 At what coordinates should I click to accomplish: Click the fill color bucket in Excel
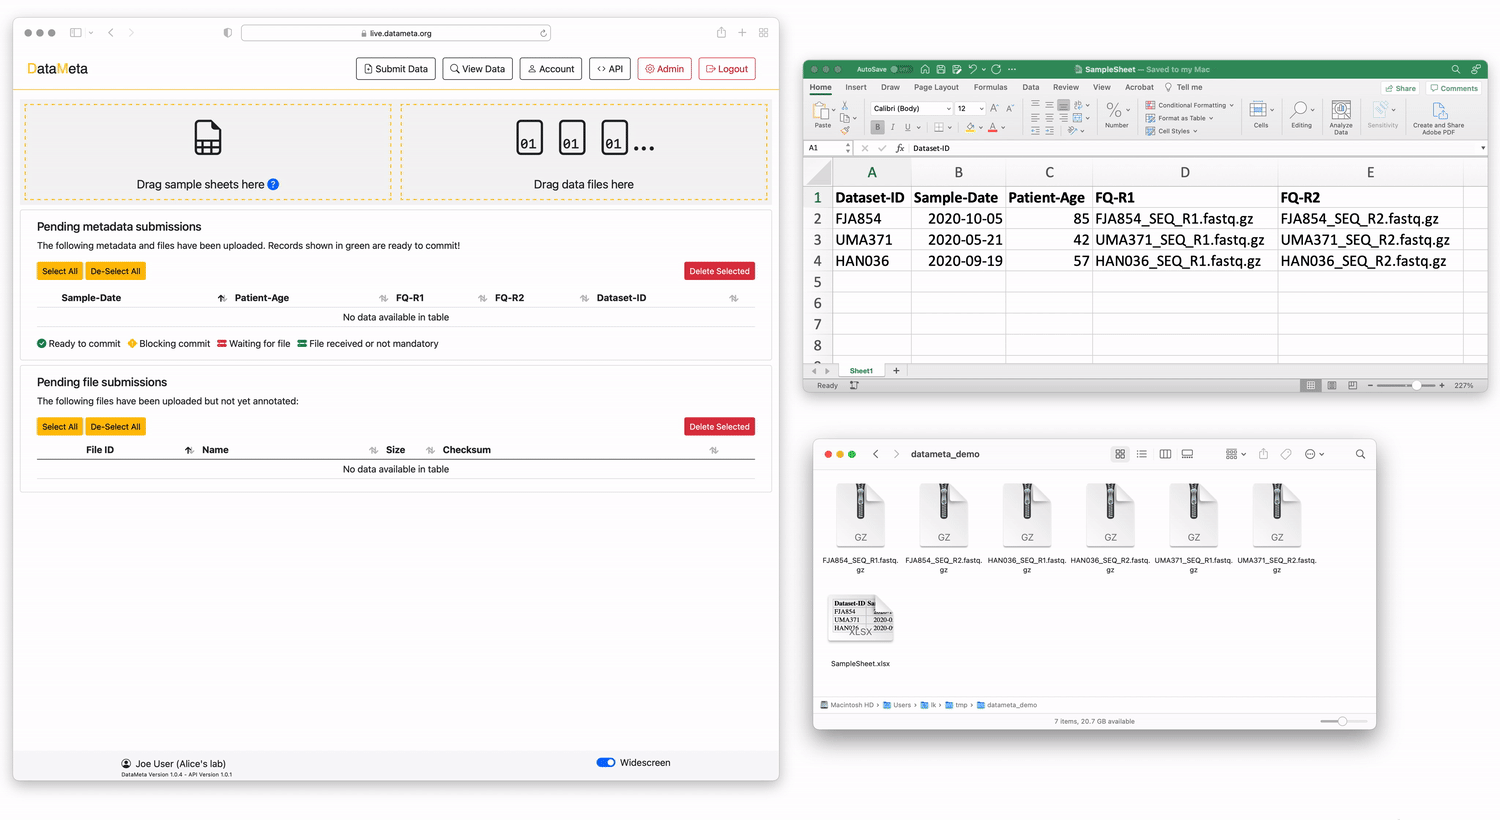[969, 128]
